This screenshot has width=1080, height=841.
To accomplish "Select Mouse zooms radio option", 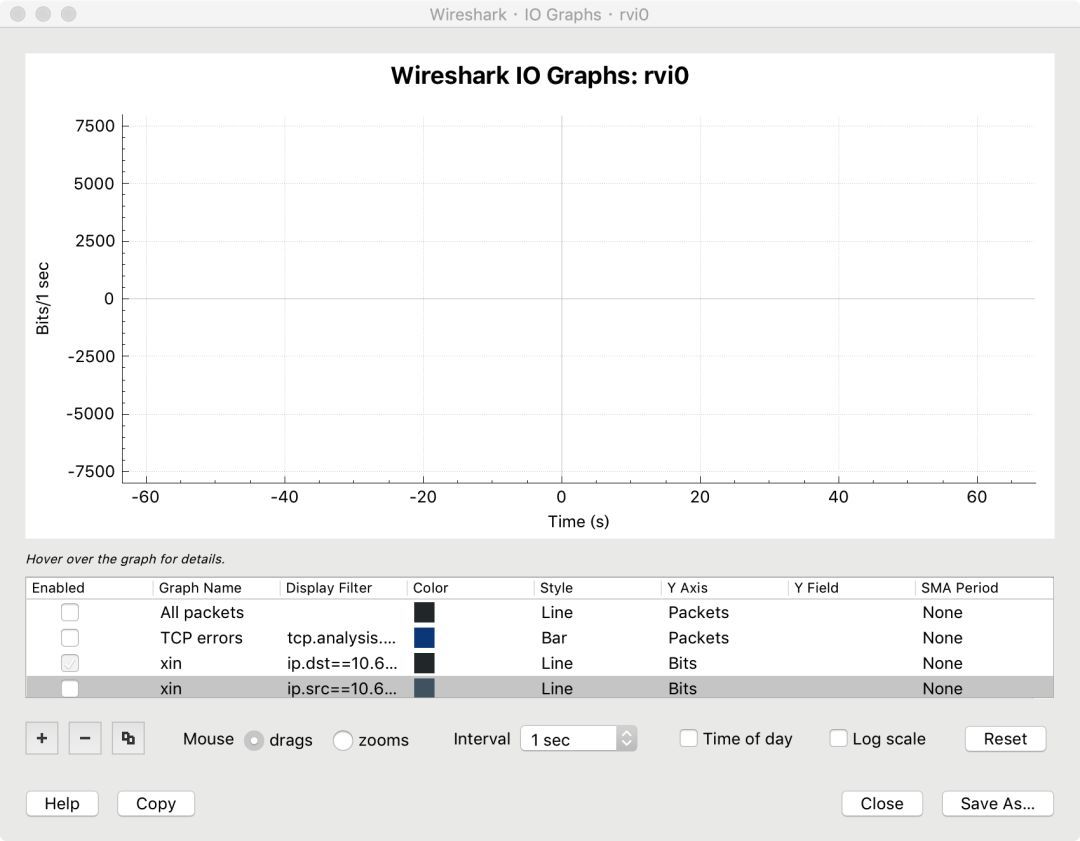I will click(x=342, y=740).
